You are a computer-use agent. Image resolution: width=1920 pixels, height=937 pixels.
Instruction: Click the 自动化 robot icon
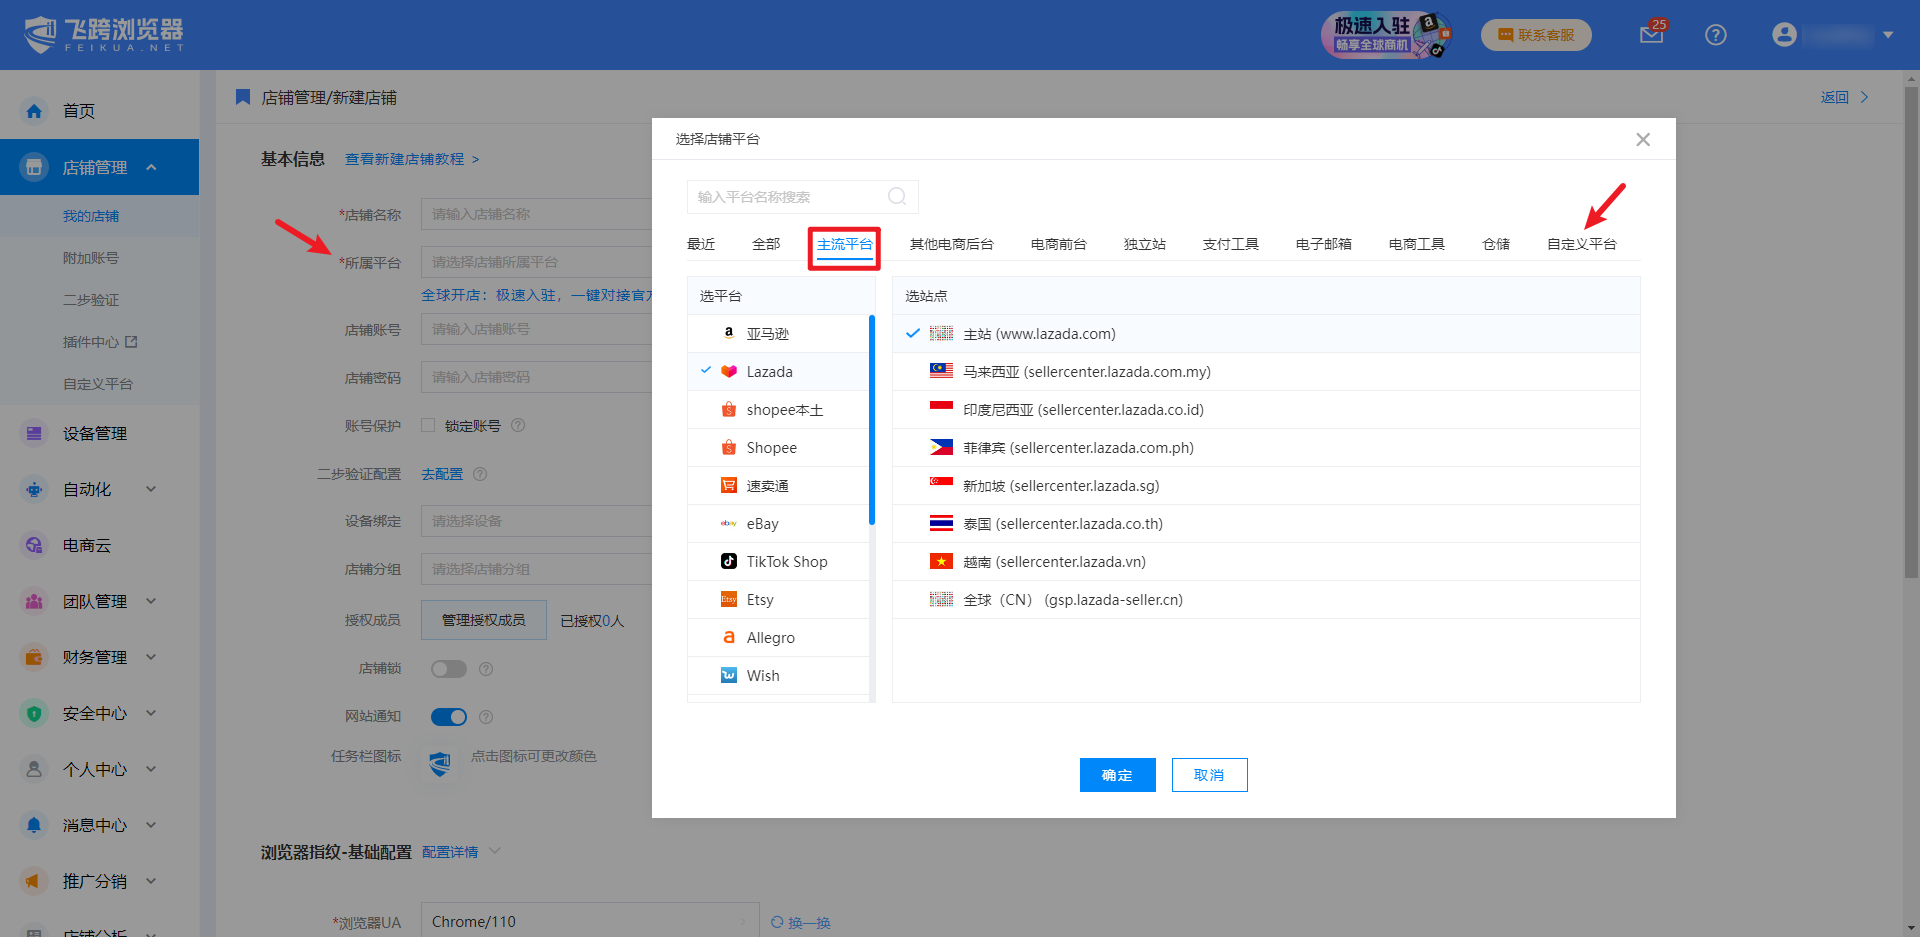pyautogui.click(x=34, y=489)
